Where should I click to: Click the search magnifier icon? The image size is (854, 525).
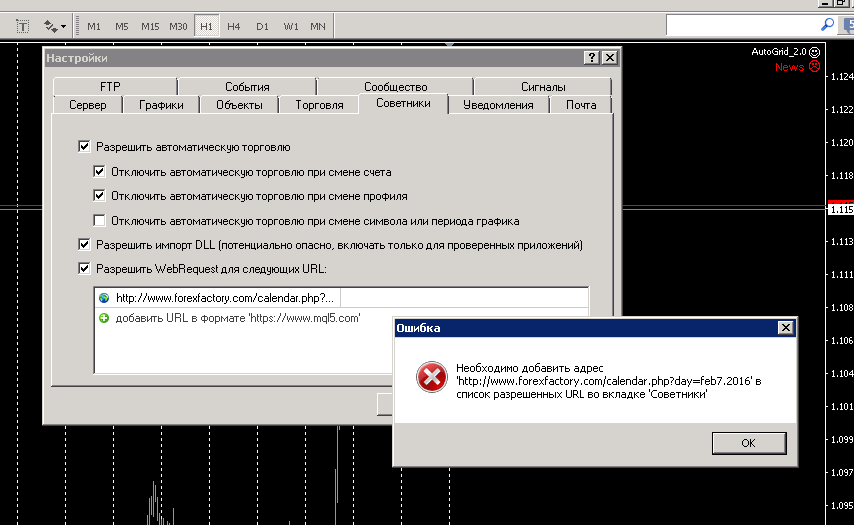point(827,25)
